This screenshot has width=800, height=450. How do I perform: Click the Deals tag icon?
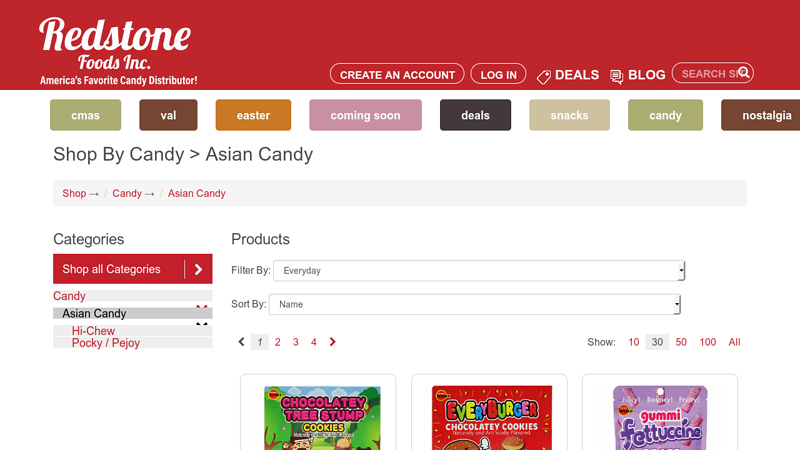click(x=544, y=77)
